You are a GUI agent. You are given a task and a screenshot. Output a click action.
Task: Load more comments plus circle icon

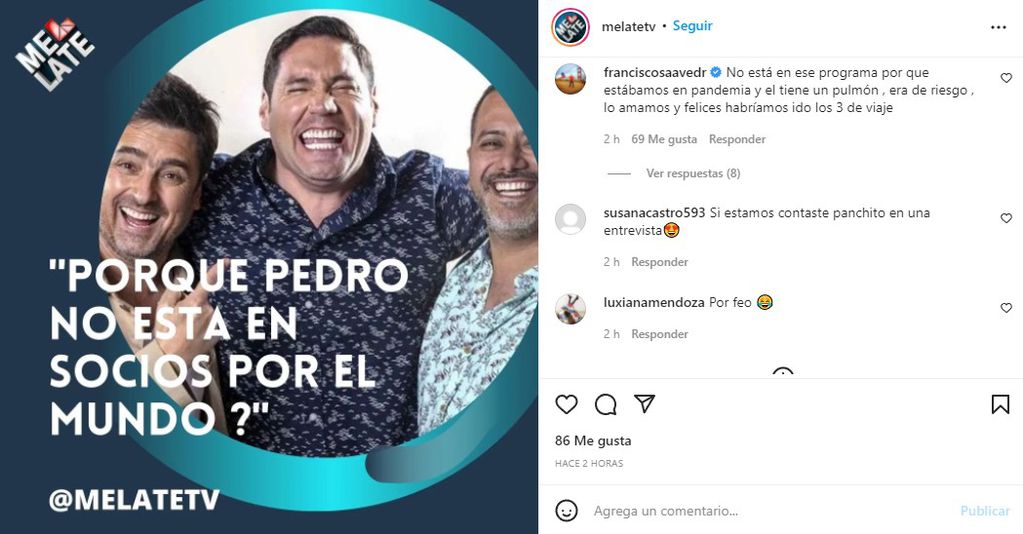click(x=782, y=373)
